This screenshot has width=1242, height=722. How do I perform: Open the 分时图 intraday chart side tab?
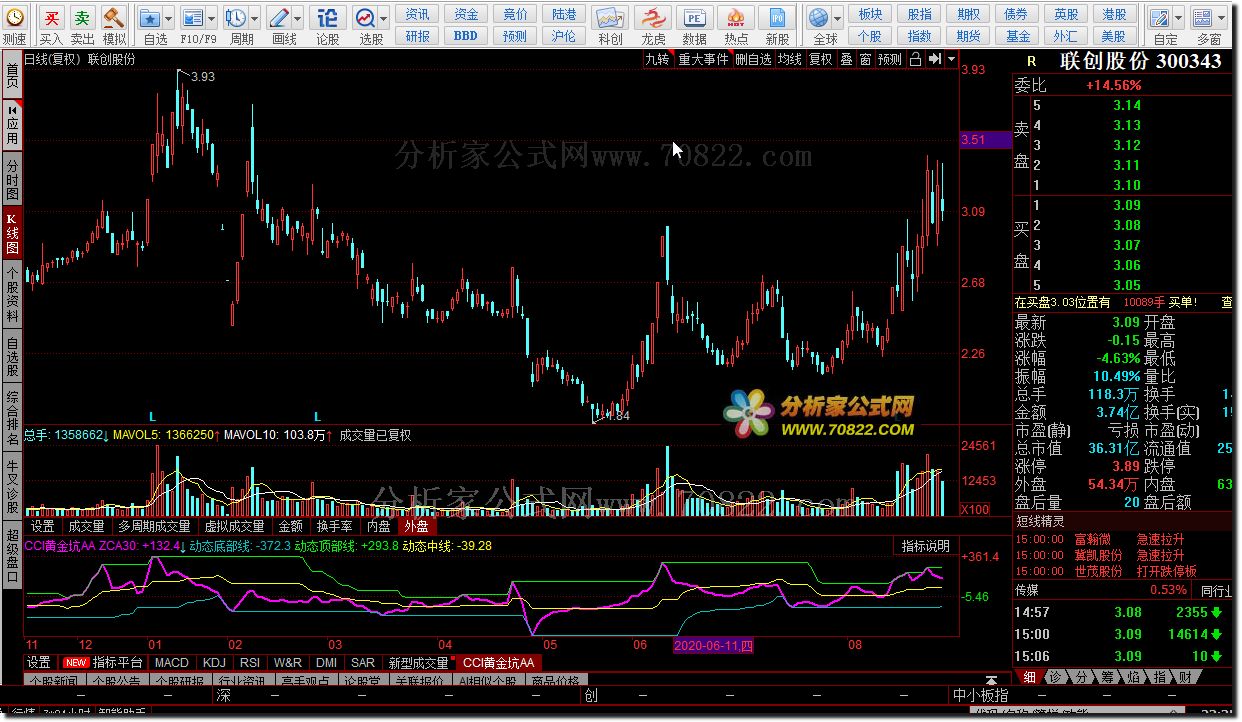[x=12, y=180]
